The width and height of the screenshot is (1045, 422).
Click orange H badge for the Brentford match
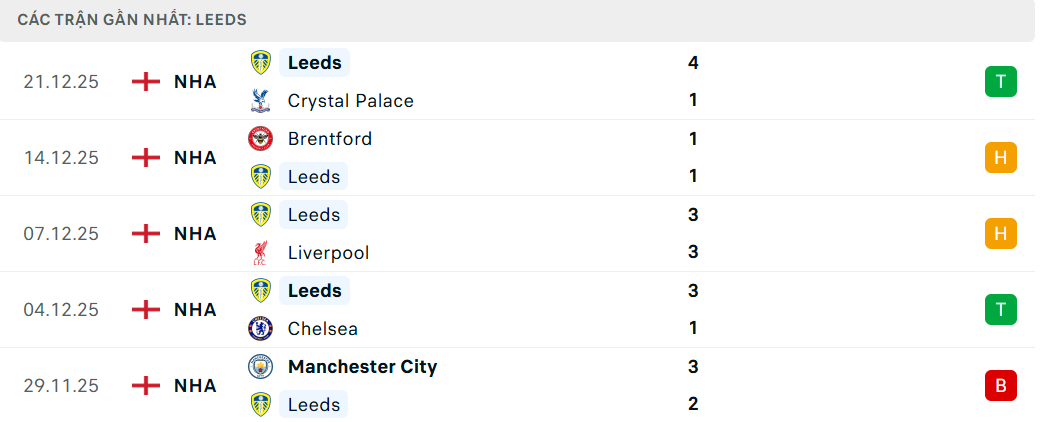click(1000, 157)
